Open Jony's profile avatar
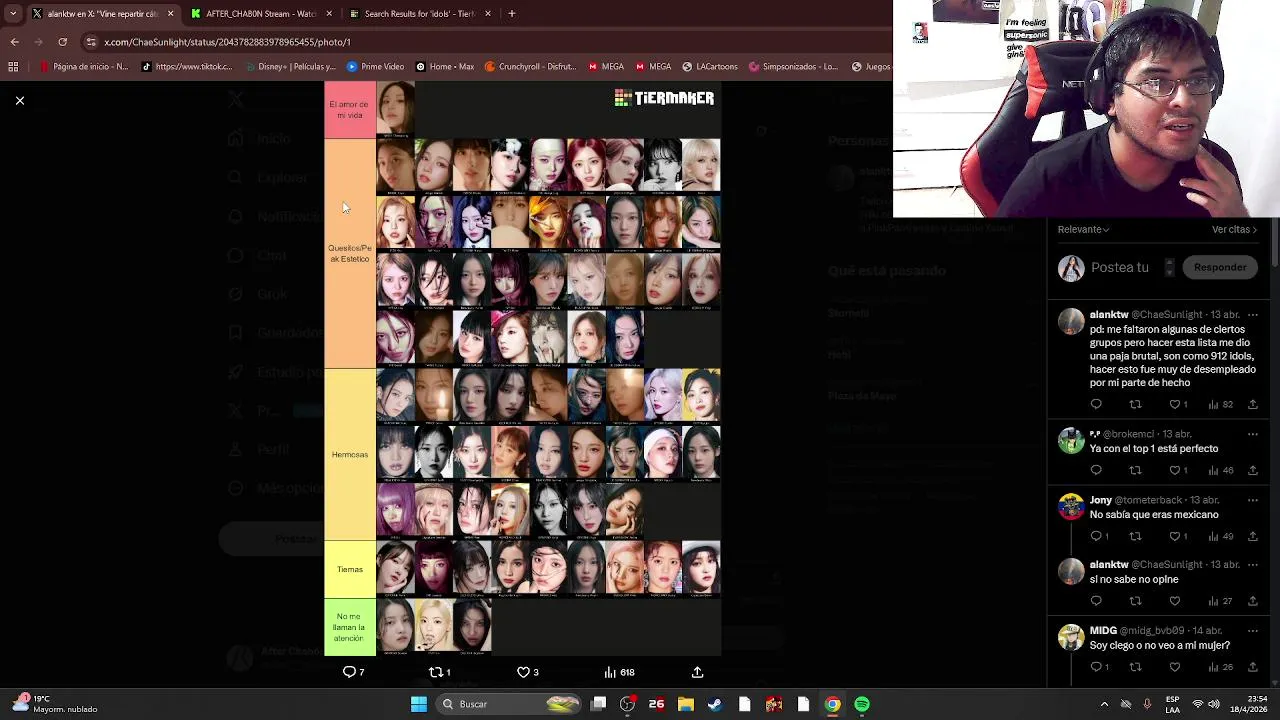The width and height of the screenshot is (1280, 720). 1071,506
